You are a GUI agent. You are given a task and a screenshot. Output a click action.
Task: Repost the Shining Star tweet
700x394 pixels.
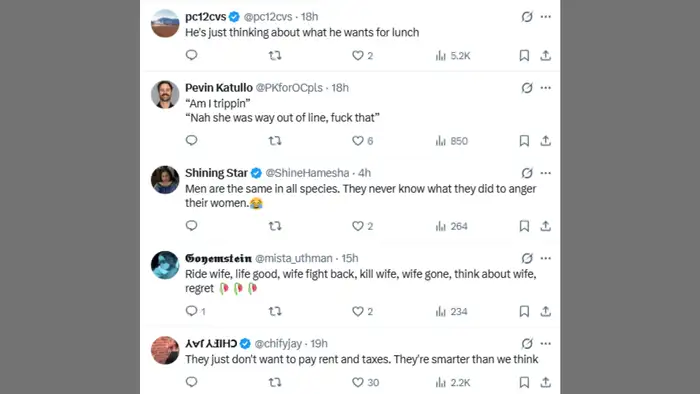click(x=275, y=226)
